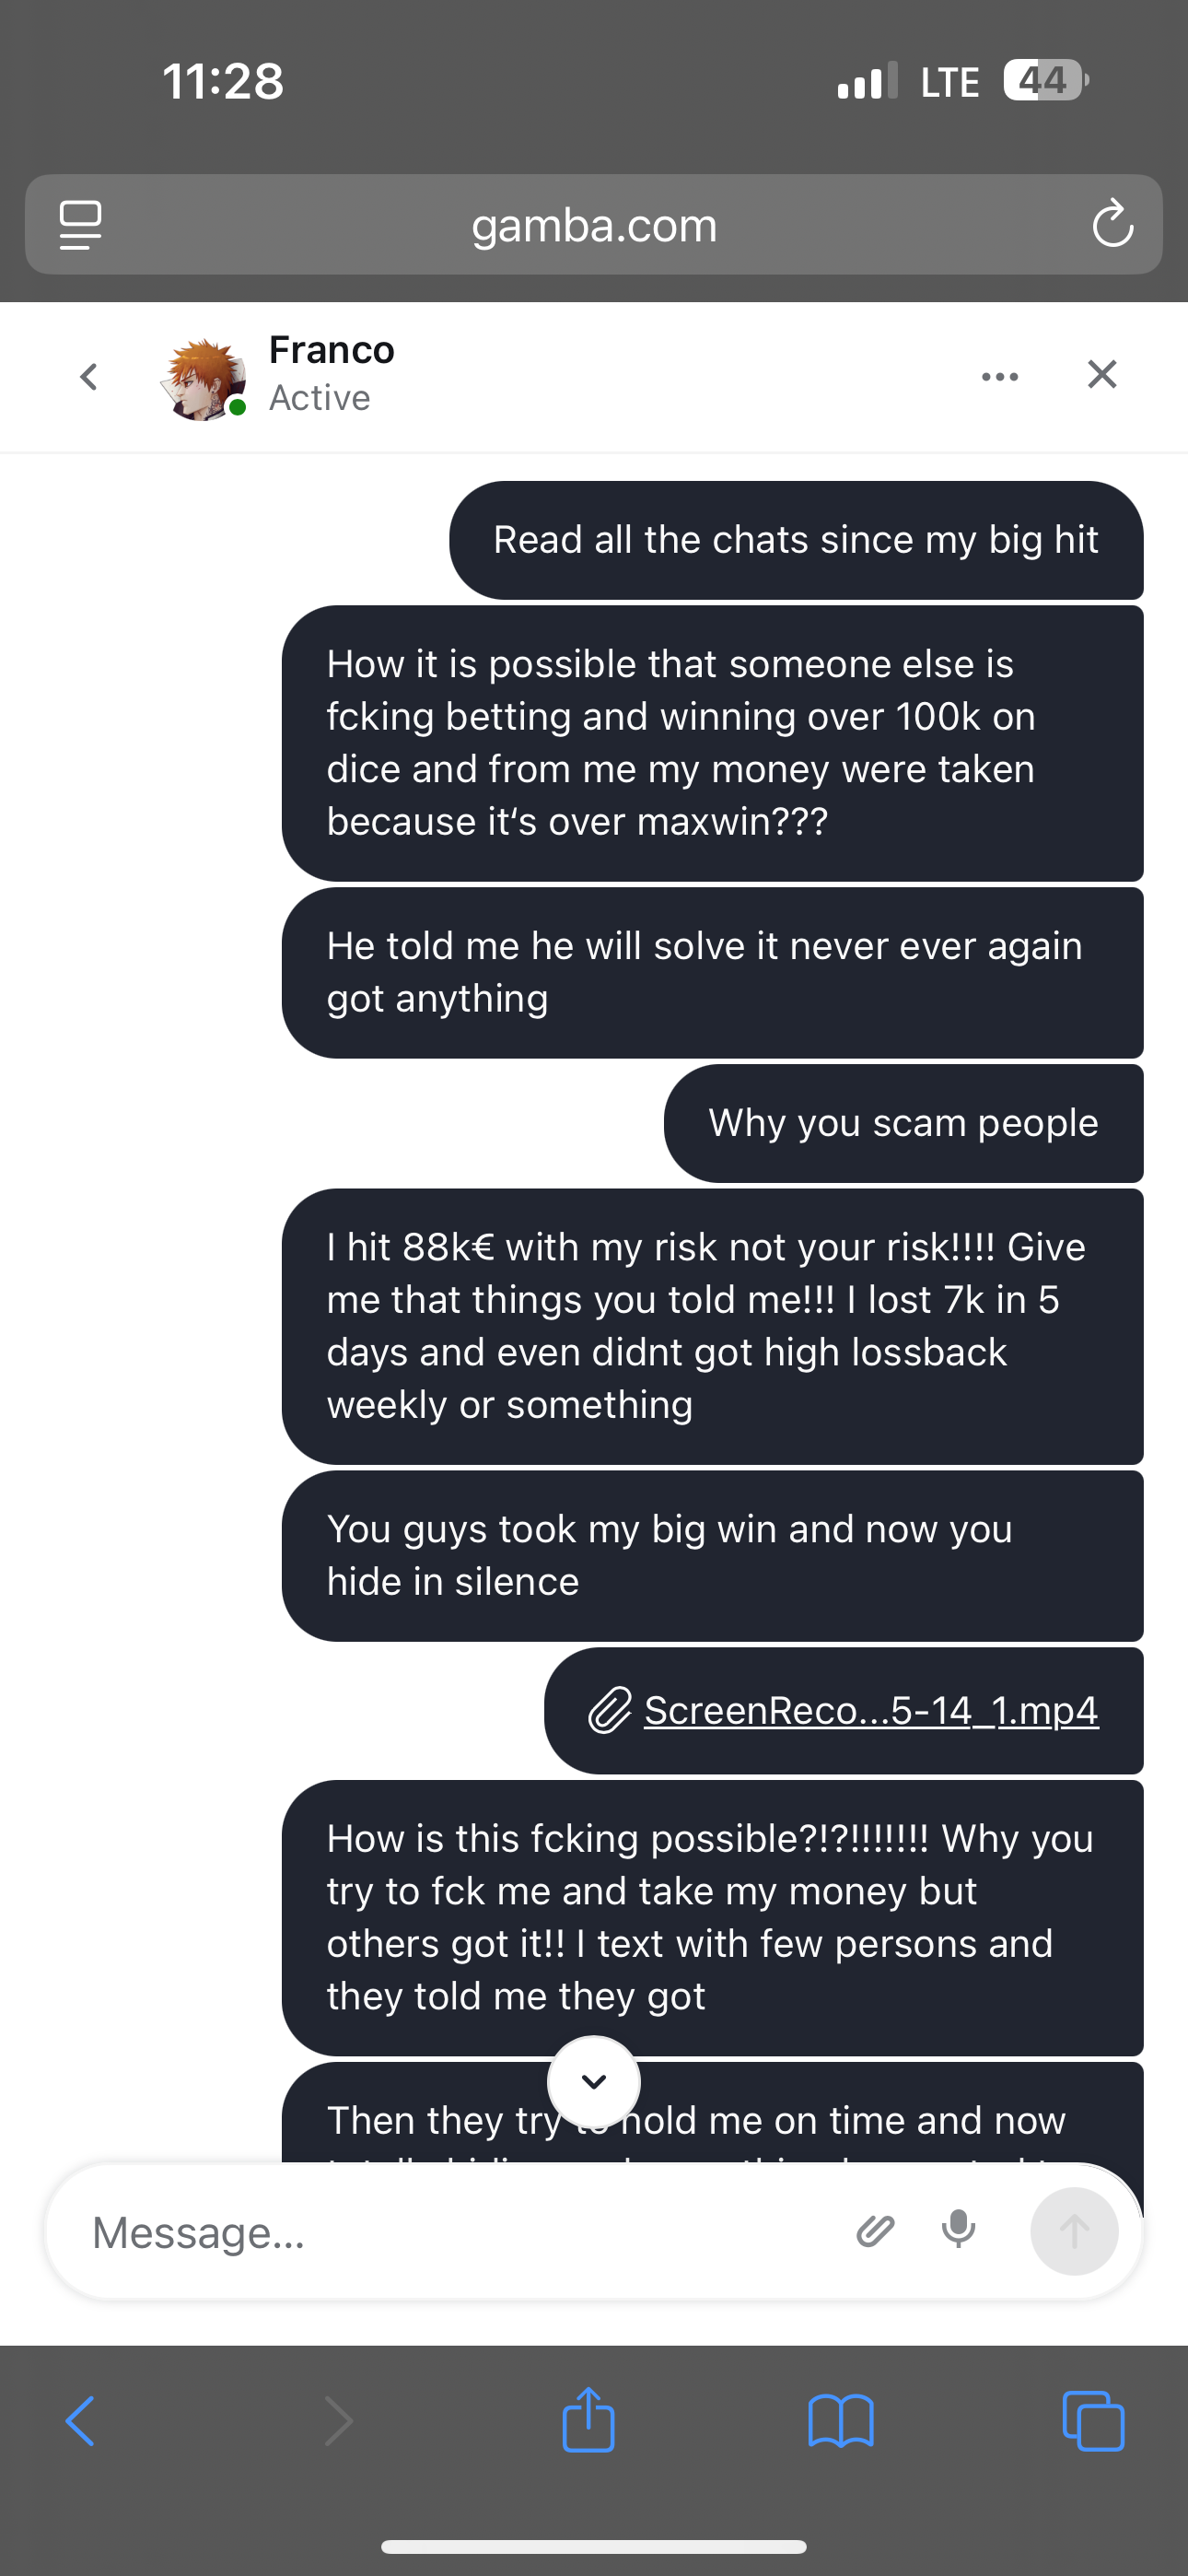Tap the Safari forward navigation arrow

[x=339, y=2421]
